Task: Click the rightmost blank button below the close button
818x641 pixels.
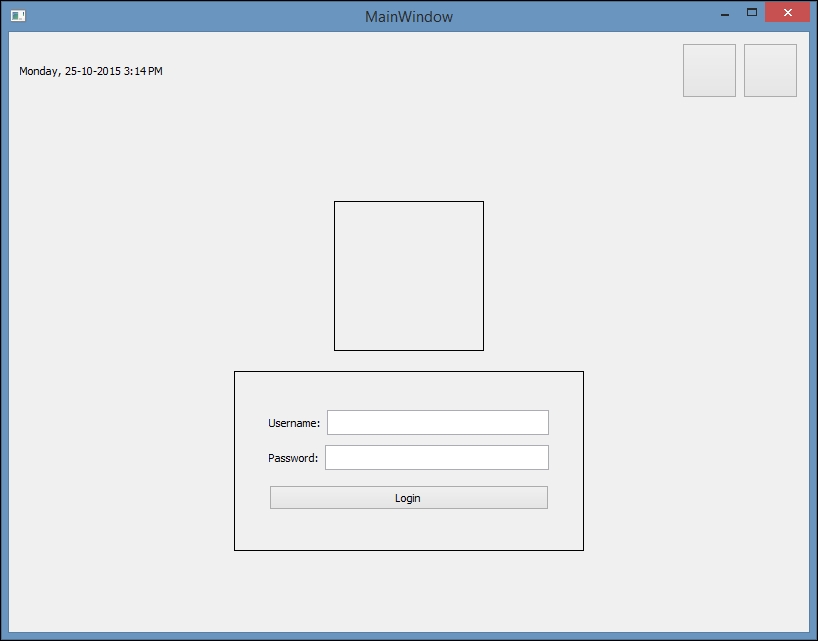Action: pyautogui.click(x=770, y=70)
